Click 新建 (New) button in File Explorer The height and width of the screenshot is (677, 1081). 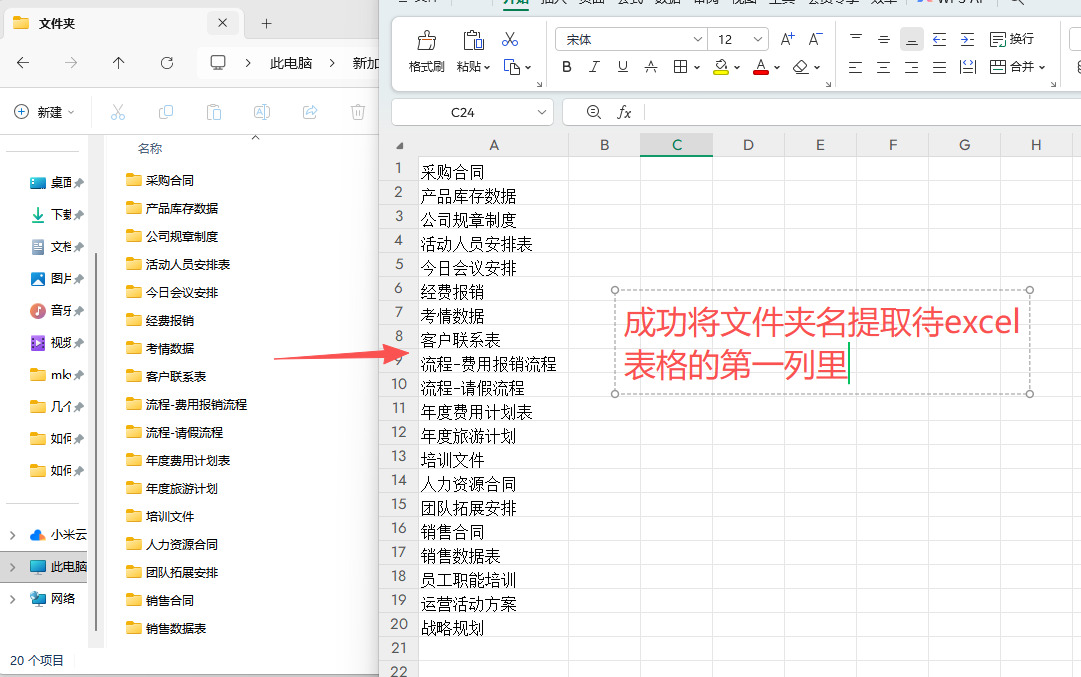point(44,112)
